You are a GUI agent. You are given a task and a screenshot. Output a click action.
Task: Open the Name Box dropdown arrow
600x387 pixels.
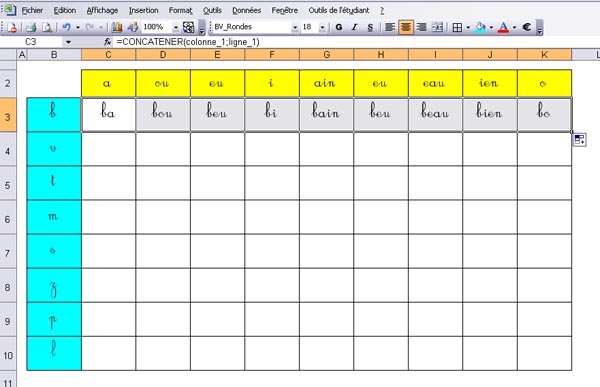(68, 42)
